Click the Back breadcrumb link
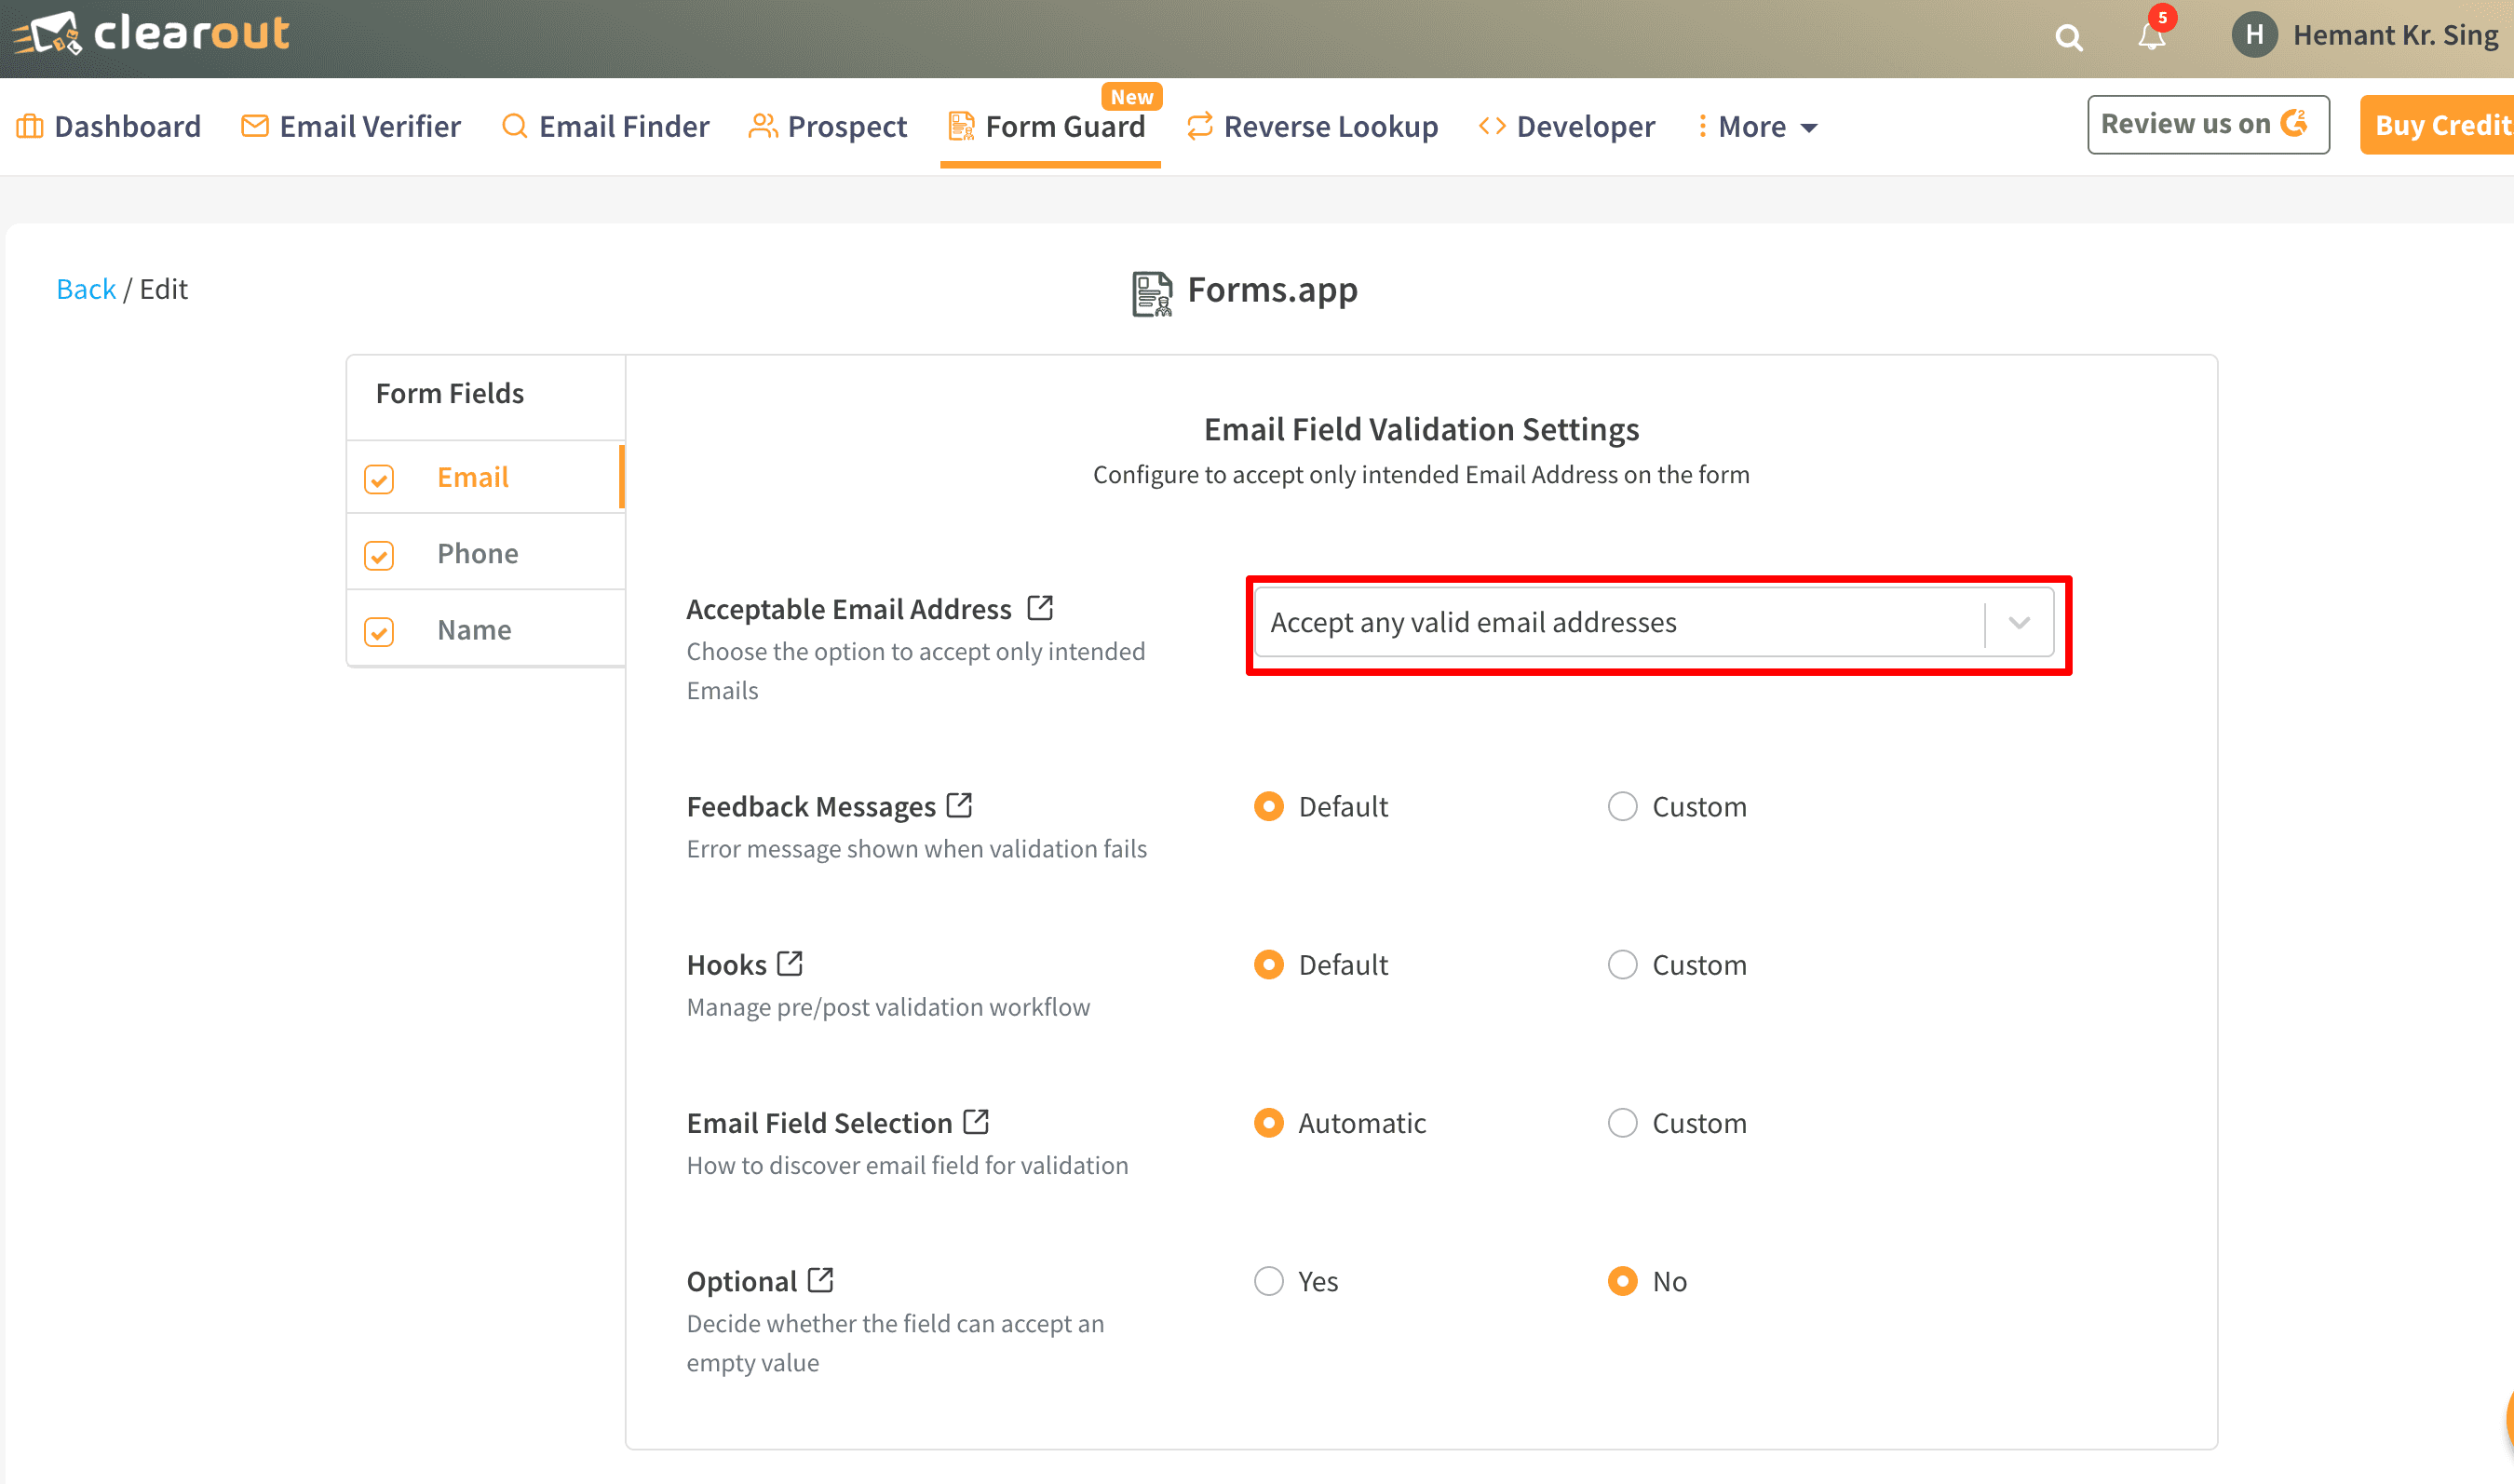 pyautogui.click(x=85, y=289)
